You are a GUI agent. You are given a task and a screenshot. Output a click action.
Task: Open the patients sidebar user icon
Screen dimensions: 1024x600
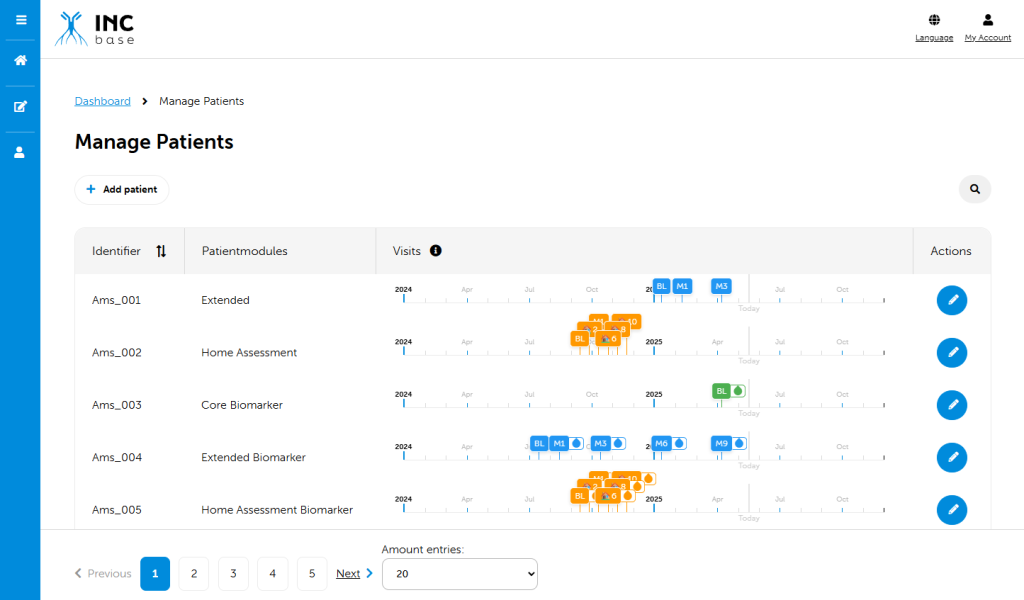coord(20,152)
